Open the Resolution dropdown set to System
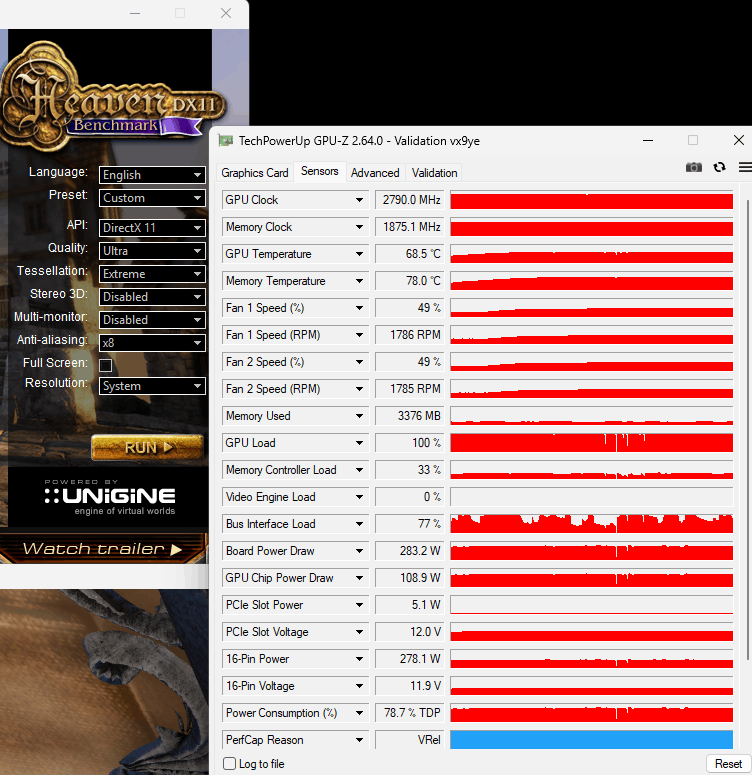The width and height of the screenshot is (752, 775). click(152, 386)
